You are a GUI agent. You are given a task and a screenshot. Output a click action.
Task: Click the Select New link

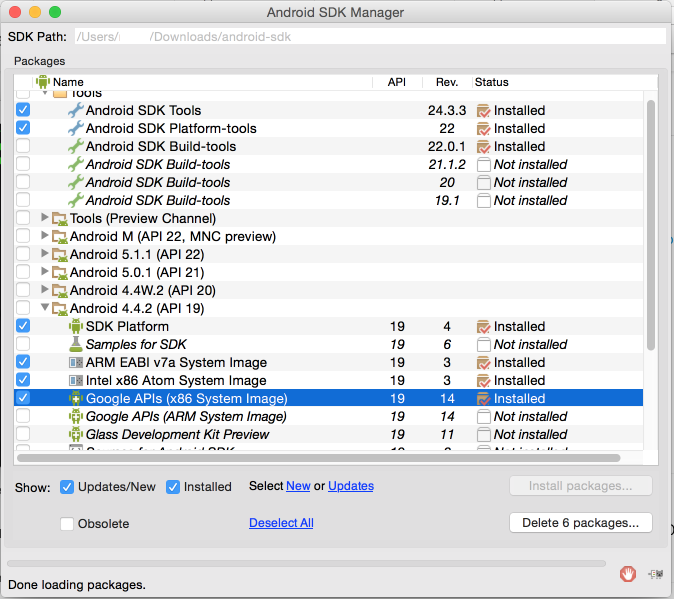click(x=298, y=486)
